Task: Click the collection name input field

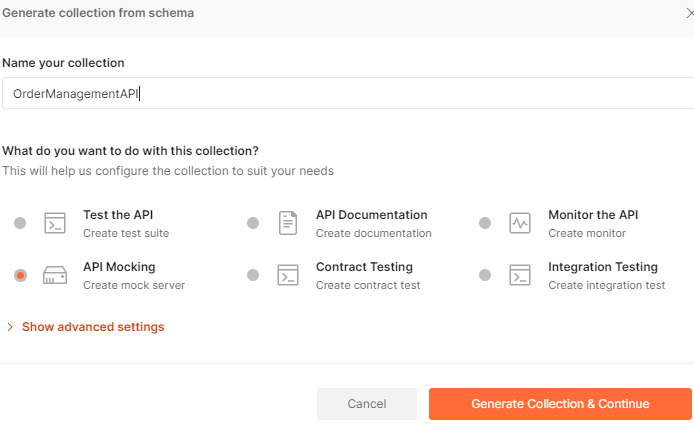Action: [x=348, y=93]
